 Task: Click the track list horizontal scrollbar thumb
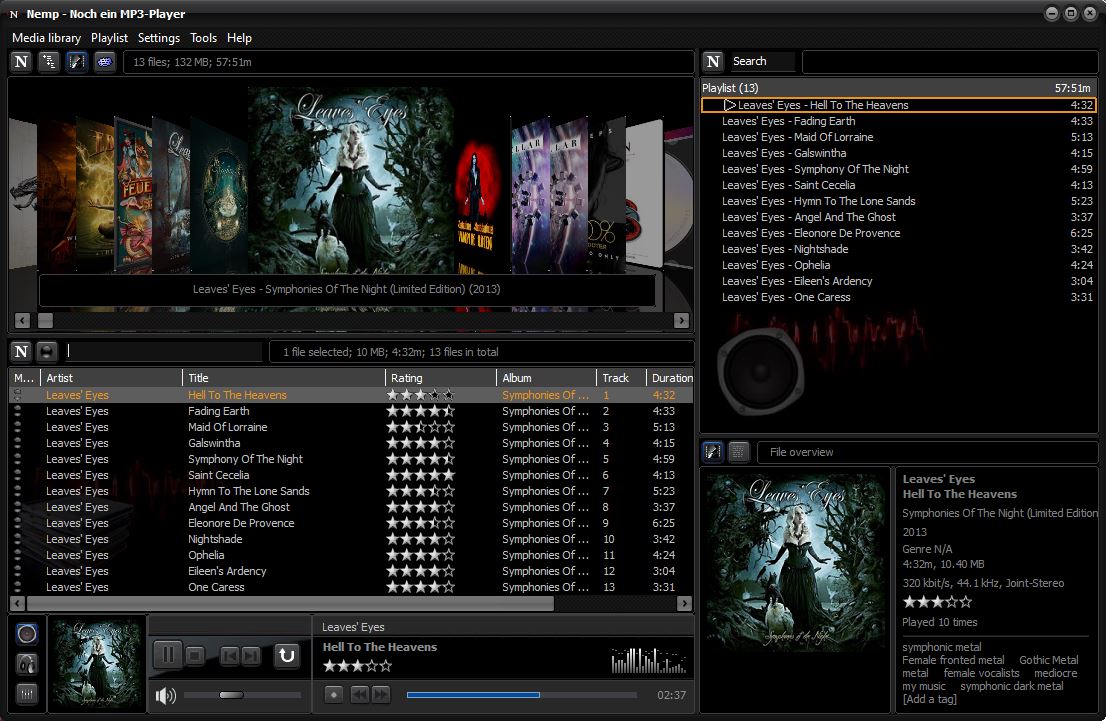pos(290,603)
